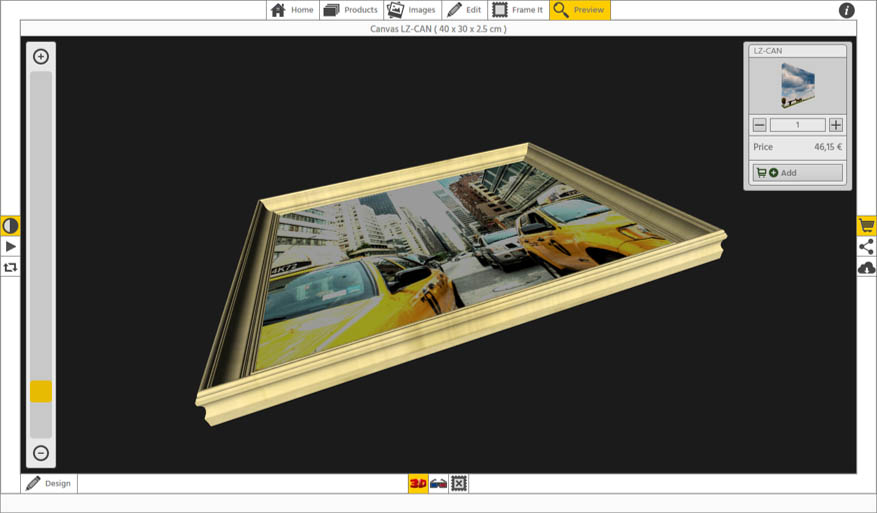Open the Frame It tab
Viewport: 877px width, 513px height.
click(518, 10)
